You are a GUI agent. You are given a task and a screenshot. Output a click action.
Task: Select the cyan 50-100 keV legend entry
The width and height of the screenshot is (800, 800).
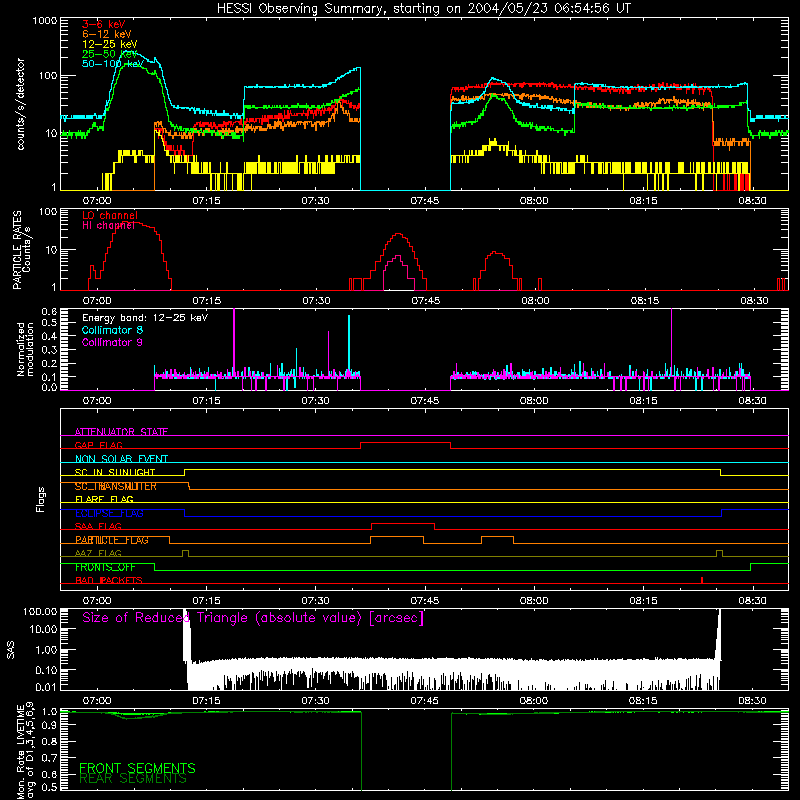coord(113,64)
